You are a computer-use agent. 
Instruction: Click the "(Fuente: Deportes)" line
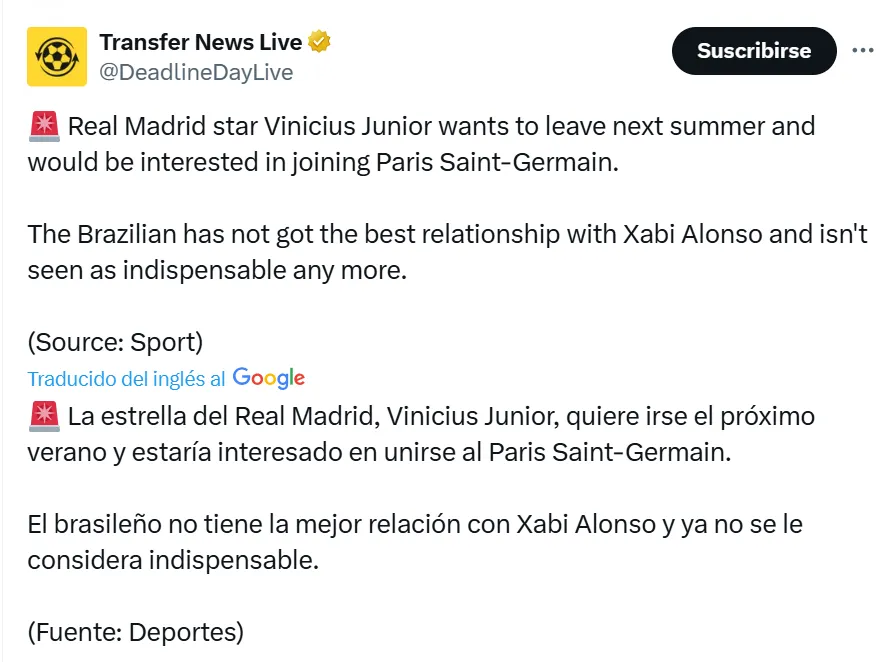(x=135, y=631)
